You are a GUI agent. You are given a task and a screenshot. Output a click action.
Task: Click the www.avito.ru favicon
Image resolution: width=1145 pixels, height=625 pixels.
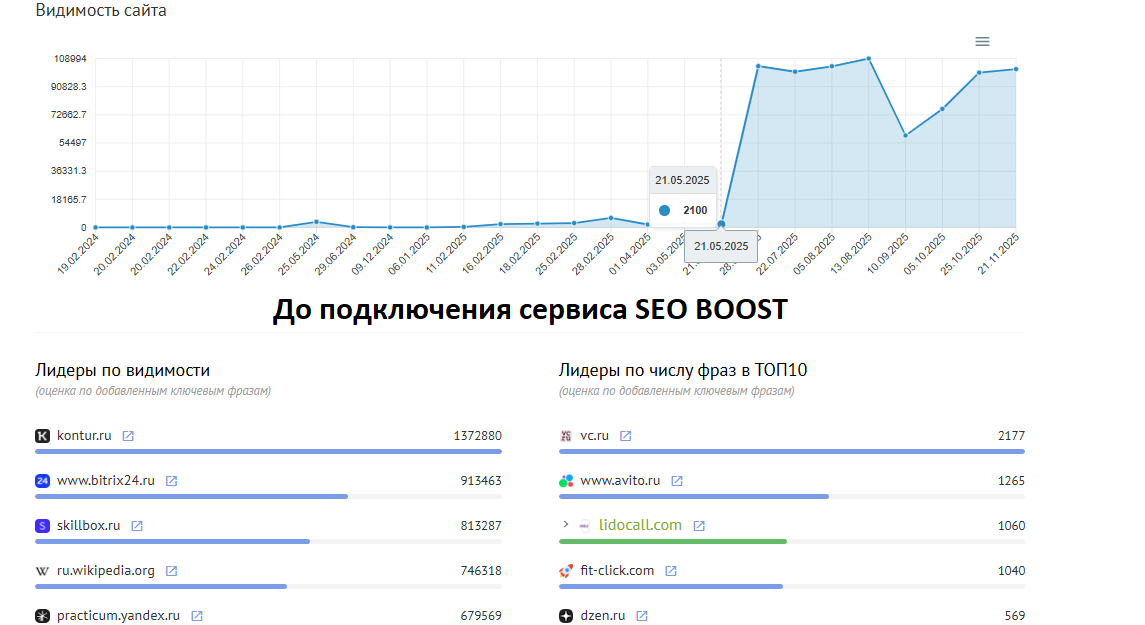565,480
